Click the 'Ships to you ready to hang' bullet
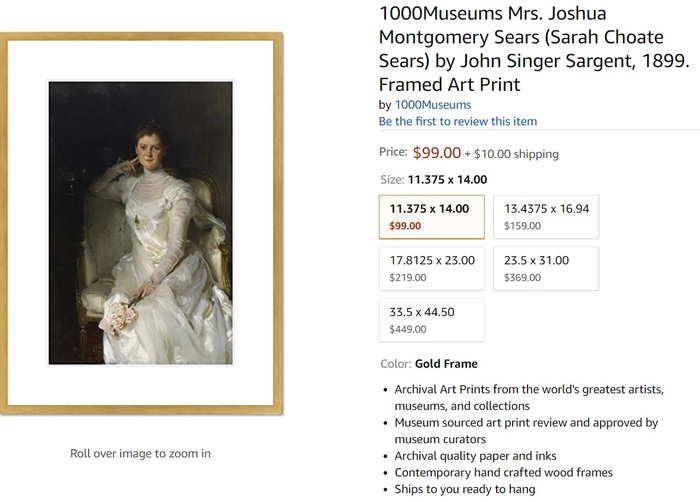Viewport: 700px width, 502px height. [x=465, y=489]
